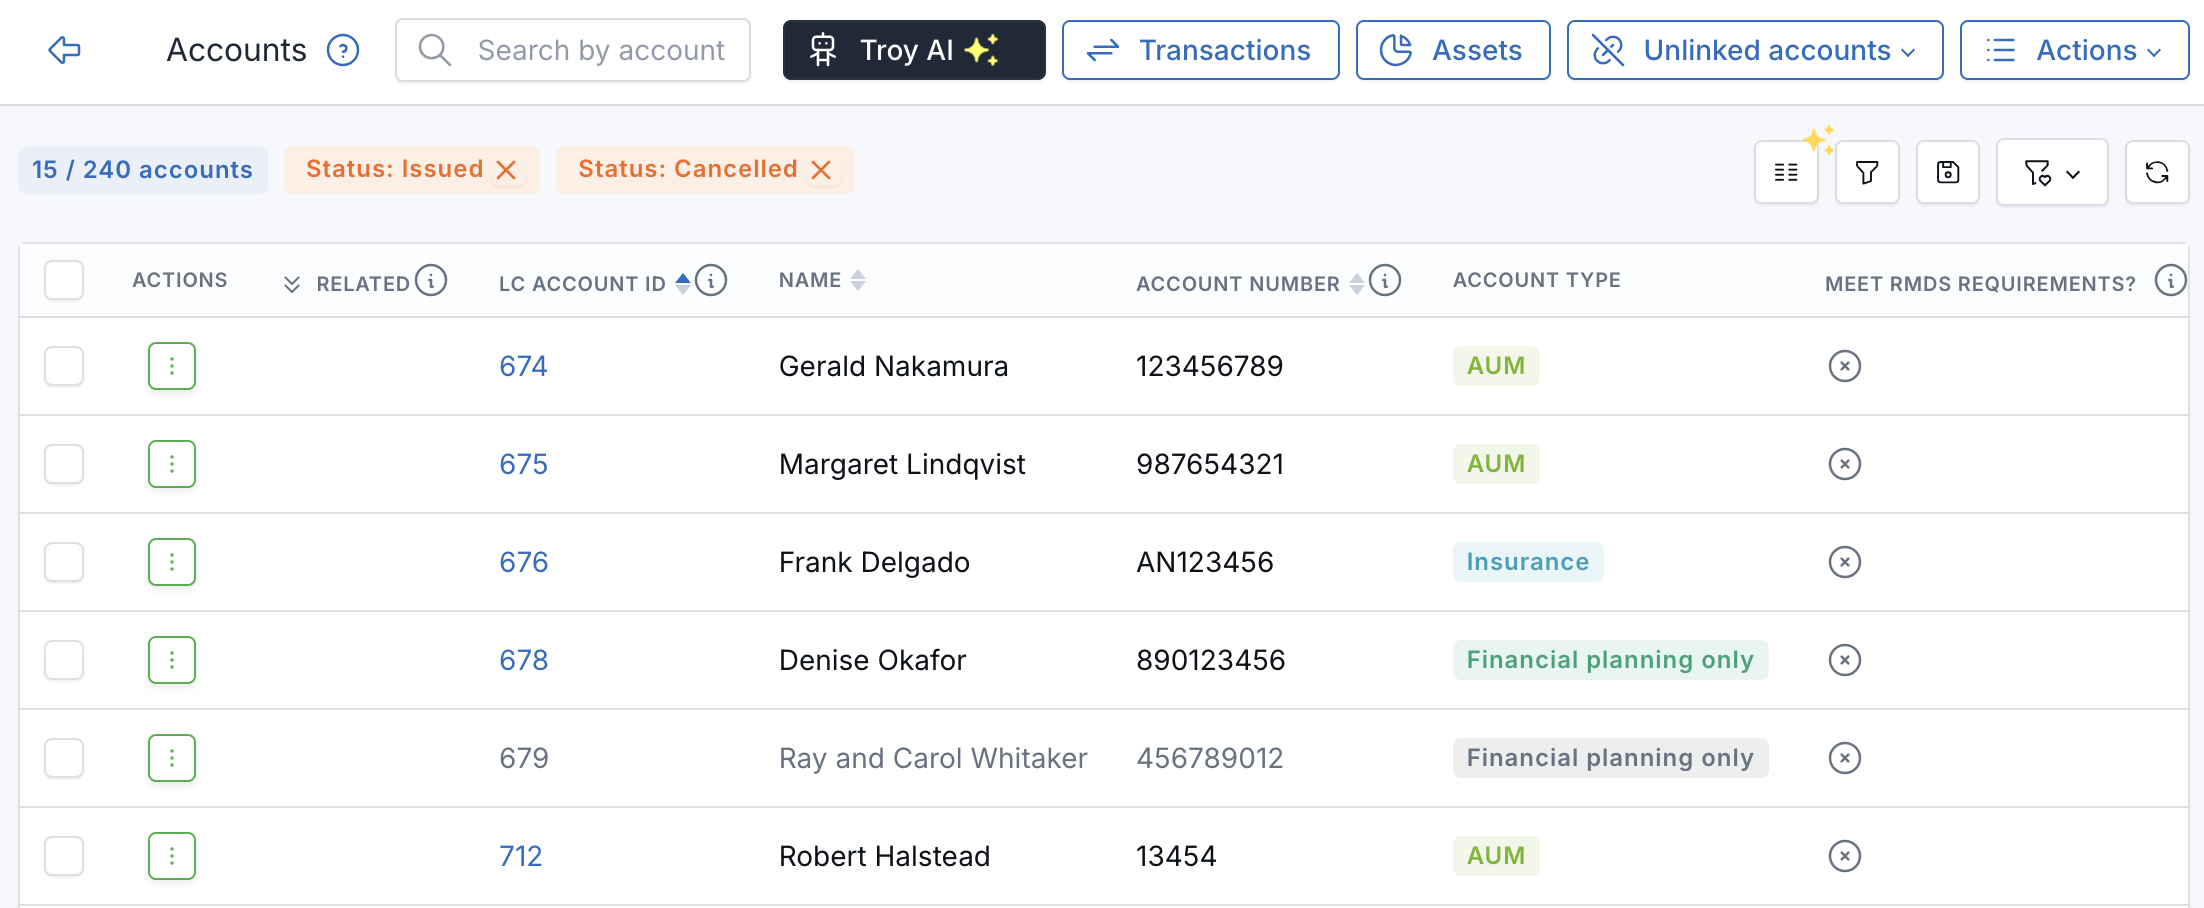Remove the Status: Issued filter
Viewport: 2204px width, 908px height.
point(507,170)
